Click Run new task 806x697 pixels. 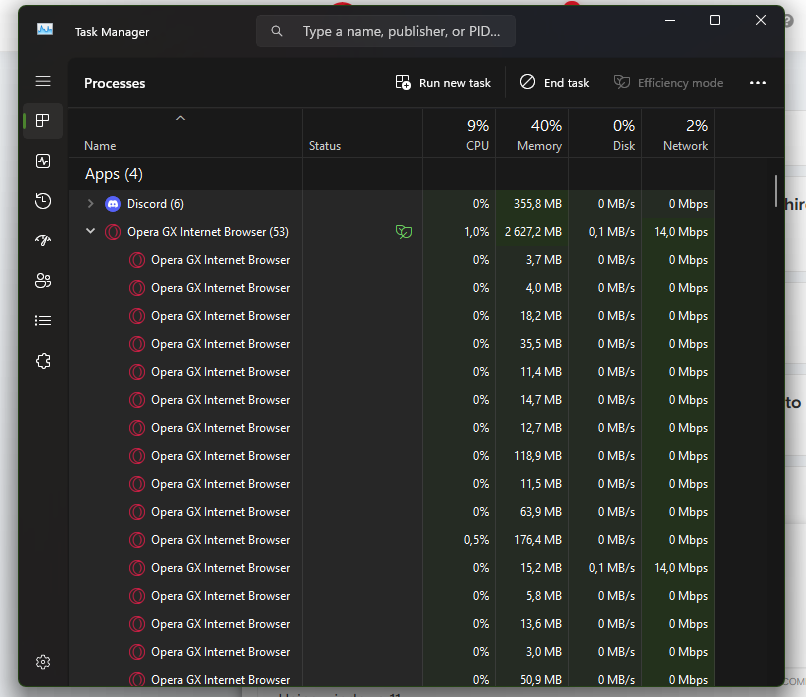pyautogui.click(x=443, y=83)
